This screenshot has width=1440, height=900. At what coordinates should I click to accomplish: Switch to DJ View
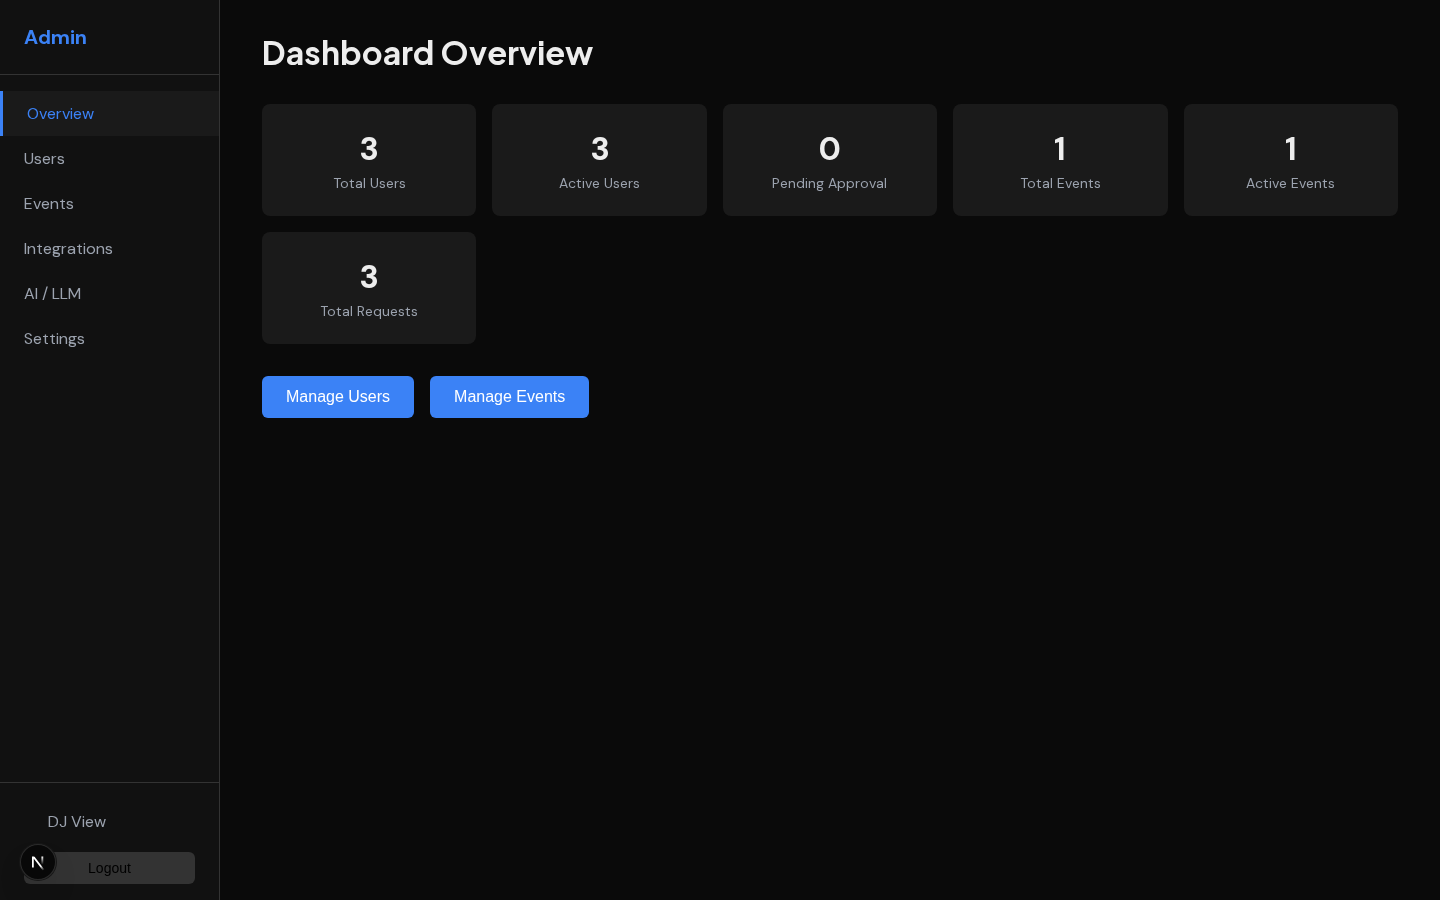pos(76,822)
